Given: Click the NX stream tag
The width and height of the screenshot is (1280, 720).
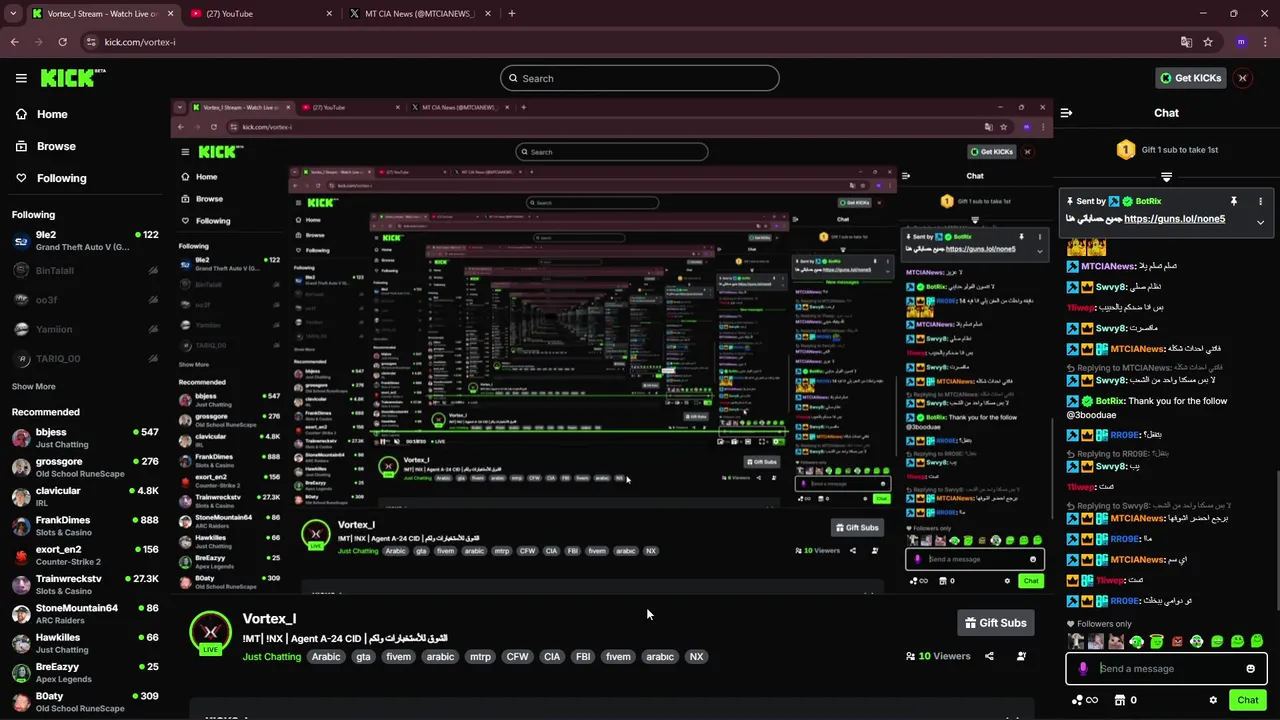Looking at the screenshot, I should click(697, 657).
